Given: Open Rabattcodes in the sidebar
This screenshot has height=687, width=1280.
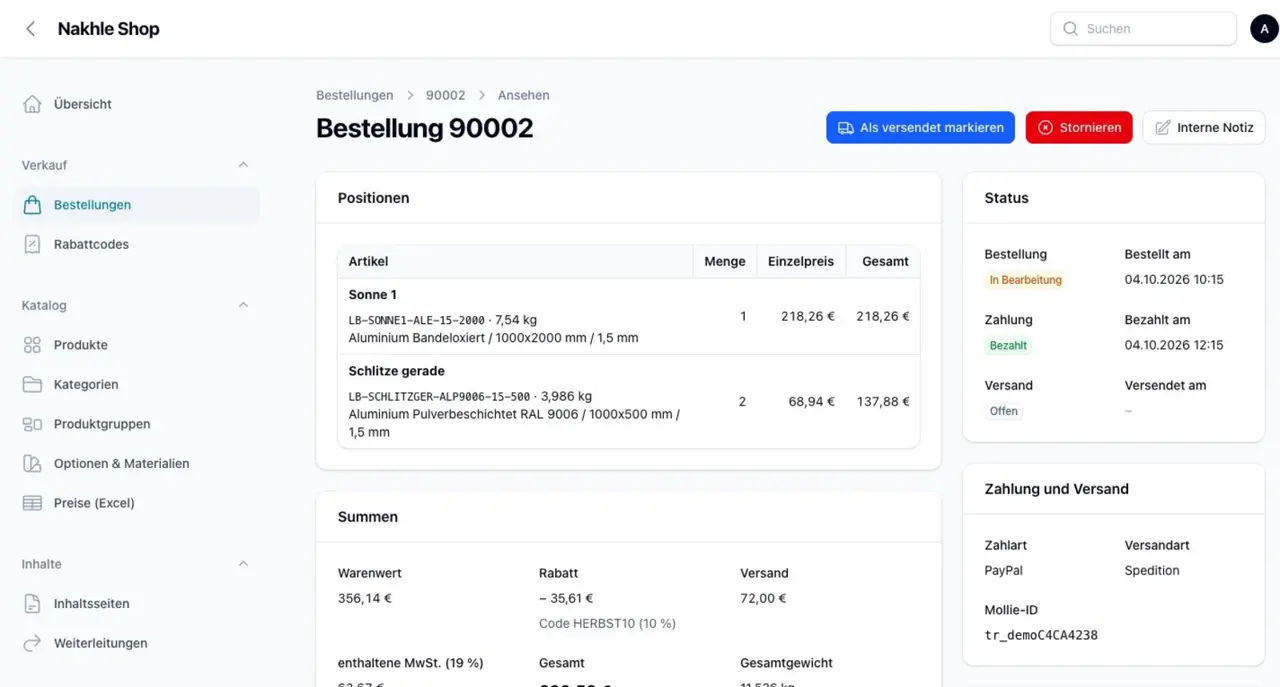Looking at the screenshot, I should (136, 244).
